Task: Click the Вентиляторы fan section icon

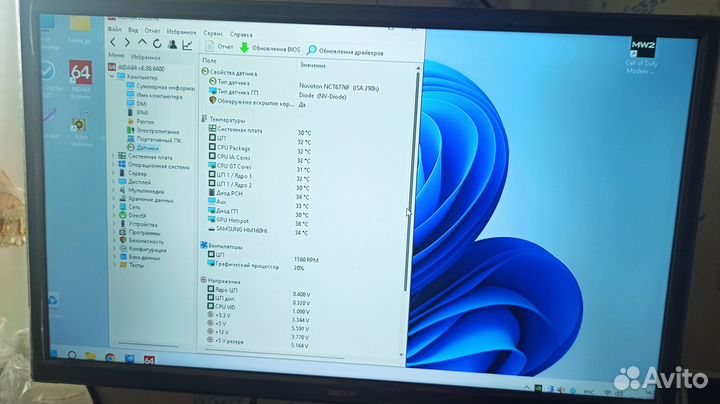Action: point(204,245)
